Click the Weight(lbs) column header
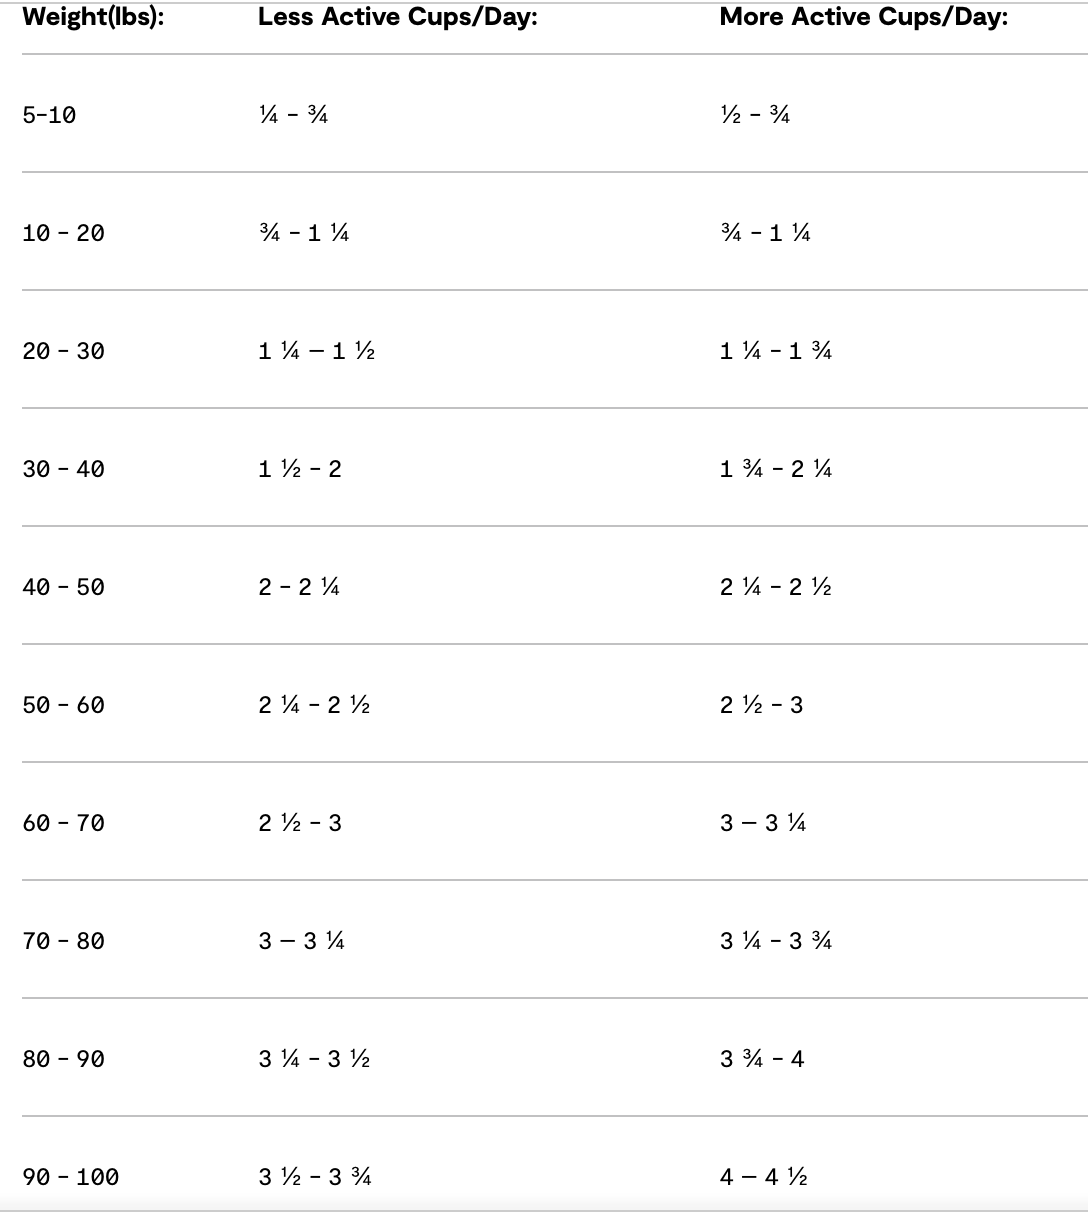Image resolution: width=1088 pixels, height=1212 pixels. point(93,18)
